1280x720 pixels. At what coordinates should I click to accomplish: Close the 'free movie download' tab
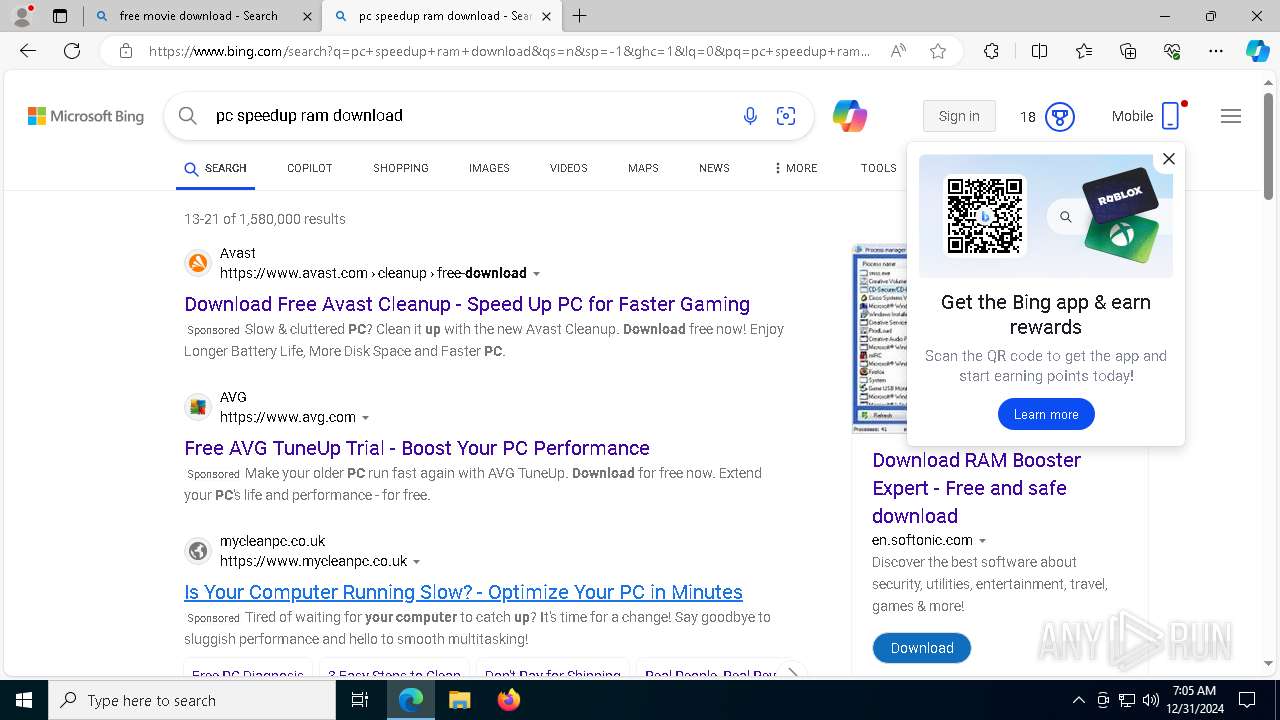pyautogui.click(x=307, y=16)
